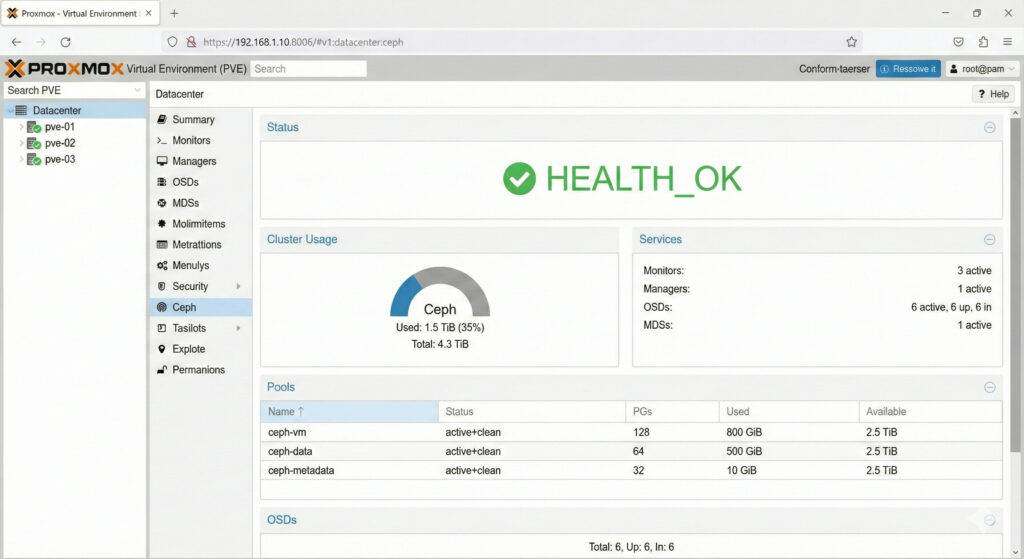Click the Molimmitems icon
The height and width of the screenshot is (559, 1024).
pyautogui.click(x=162, y=223)
